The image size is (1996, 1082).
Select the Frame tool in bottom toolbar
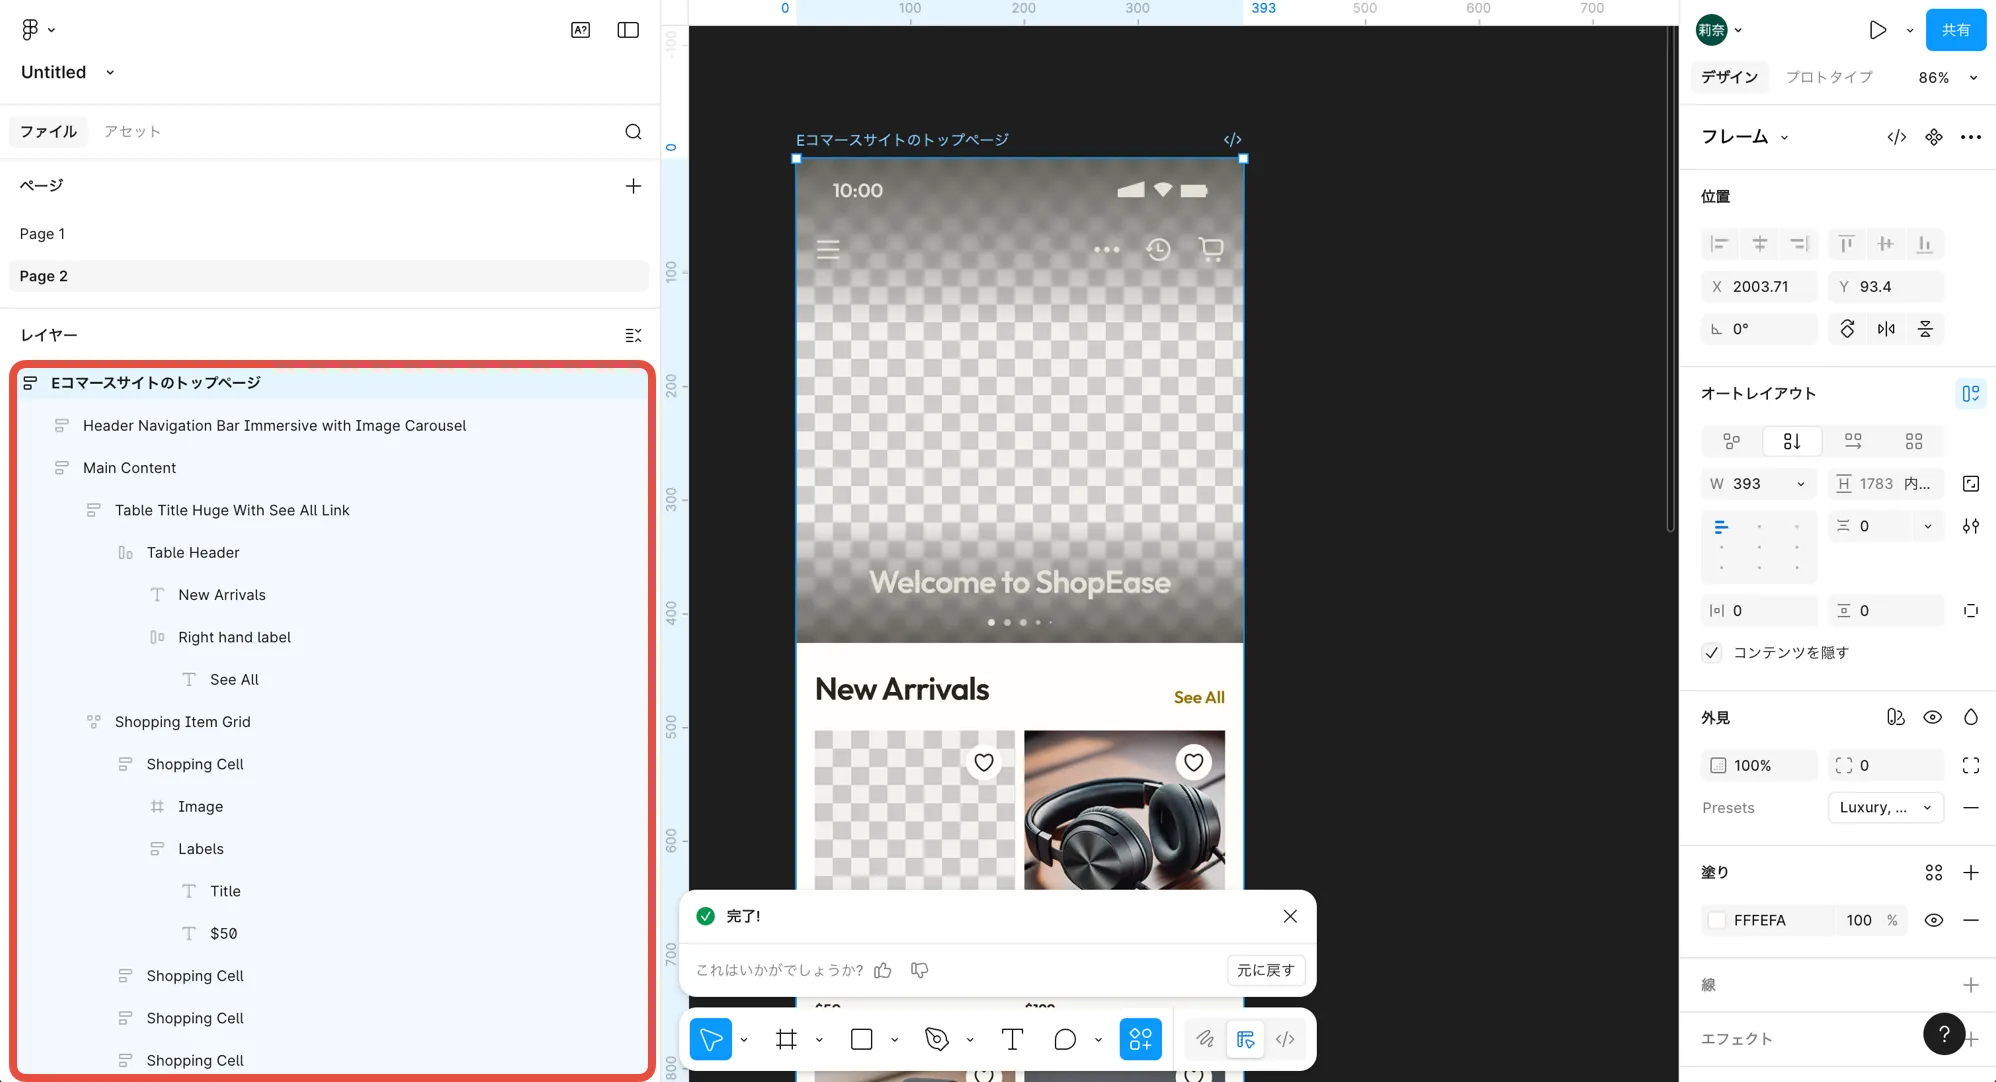tap(786, 1040)
